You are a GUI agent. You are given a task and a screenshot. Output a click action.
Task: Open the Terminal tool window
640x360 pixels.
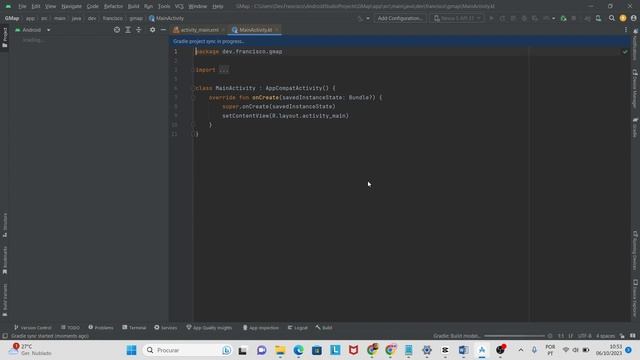pos(134,328)
